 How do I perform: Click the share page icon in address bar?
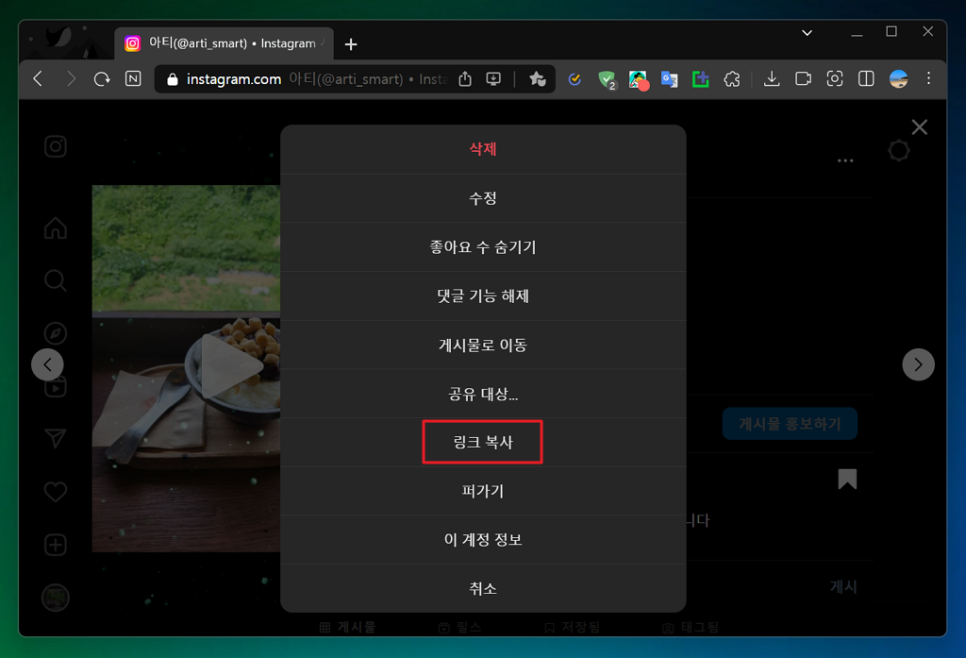465,79
